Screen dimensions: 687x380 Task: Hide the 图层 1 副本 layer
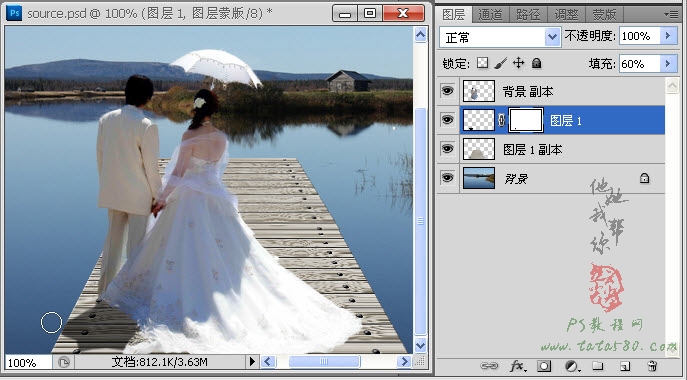tap(447, 149)
